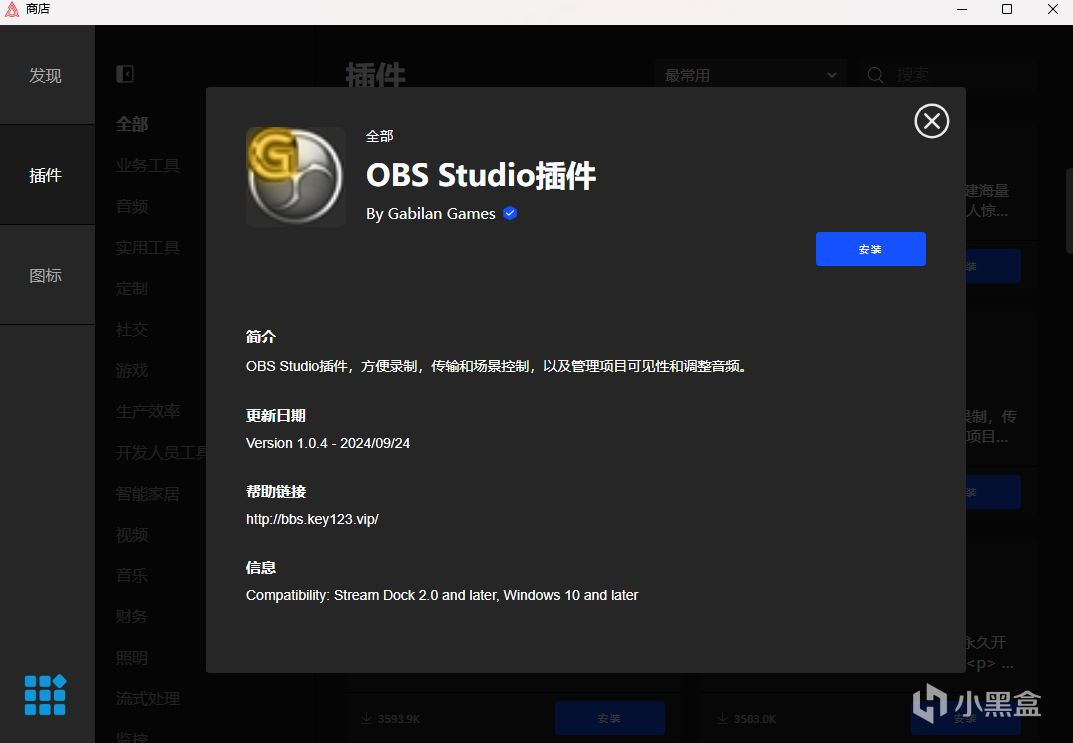
Task: Select the 定制 category
Action: coord(131,289)
